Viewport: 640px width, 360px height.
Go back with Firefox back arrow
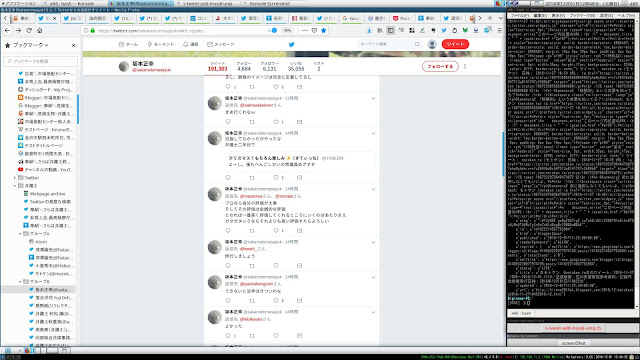7,31
